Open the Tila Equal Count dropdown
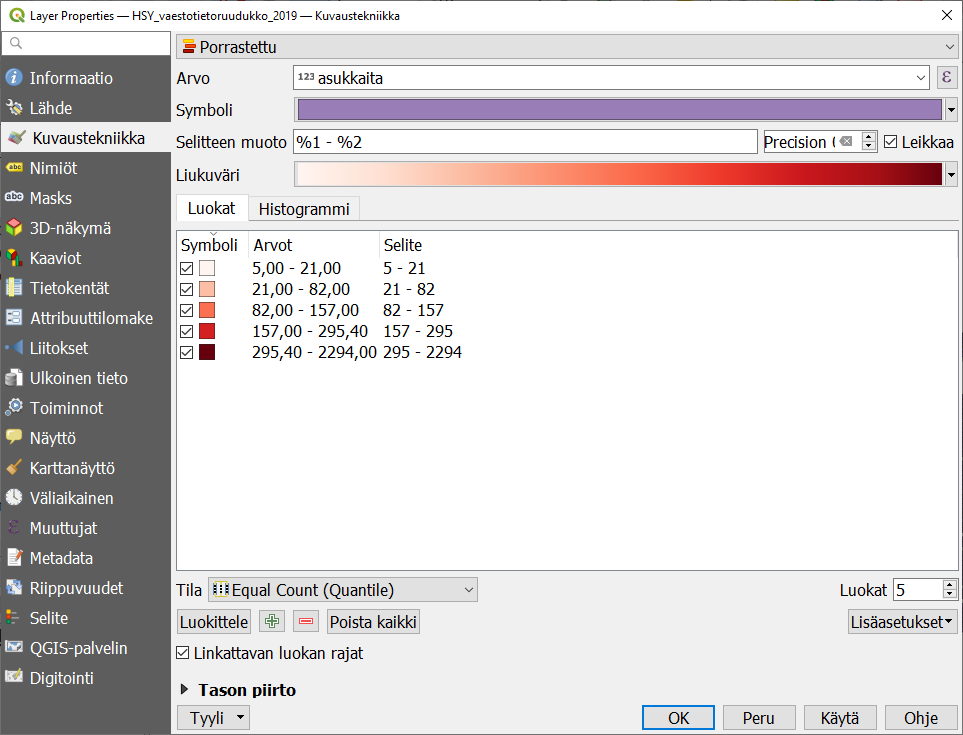Viewport: 963px width, 735px height. point(342,590)
